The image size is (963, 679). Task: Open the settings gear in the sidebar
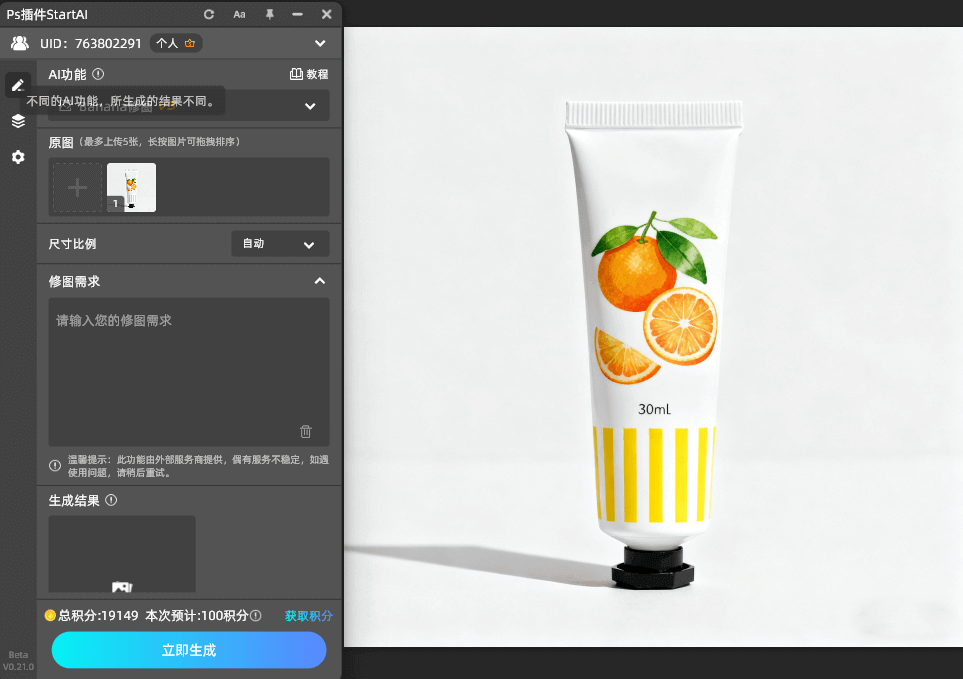pos(17,157)
